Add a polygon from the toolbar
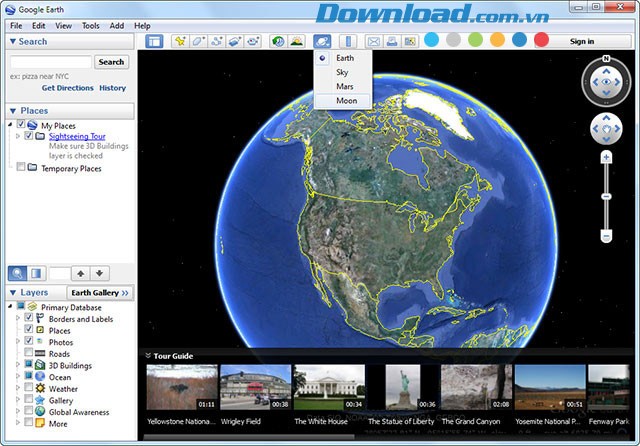640x446 pixels. pyautogui.click(x=198, y=41)
